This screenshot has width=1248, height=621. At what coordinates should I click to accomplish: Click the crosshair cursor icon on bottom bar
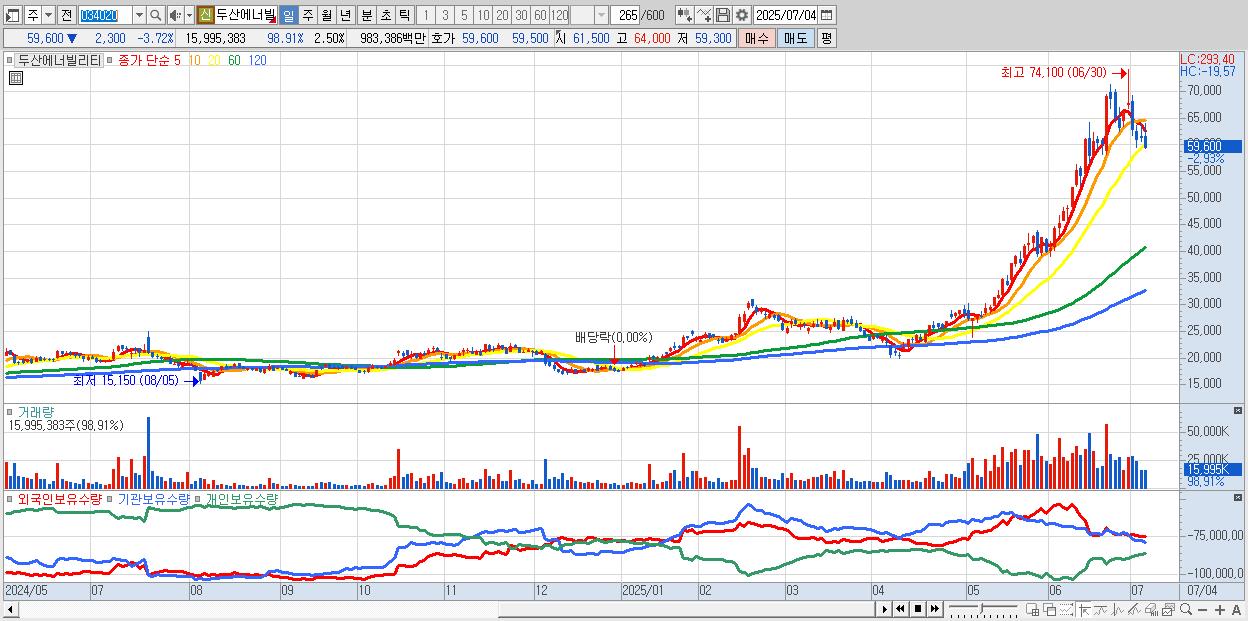click(1084, 609)
